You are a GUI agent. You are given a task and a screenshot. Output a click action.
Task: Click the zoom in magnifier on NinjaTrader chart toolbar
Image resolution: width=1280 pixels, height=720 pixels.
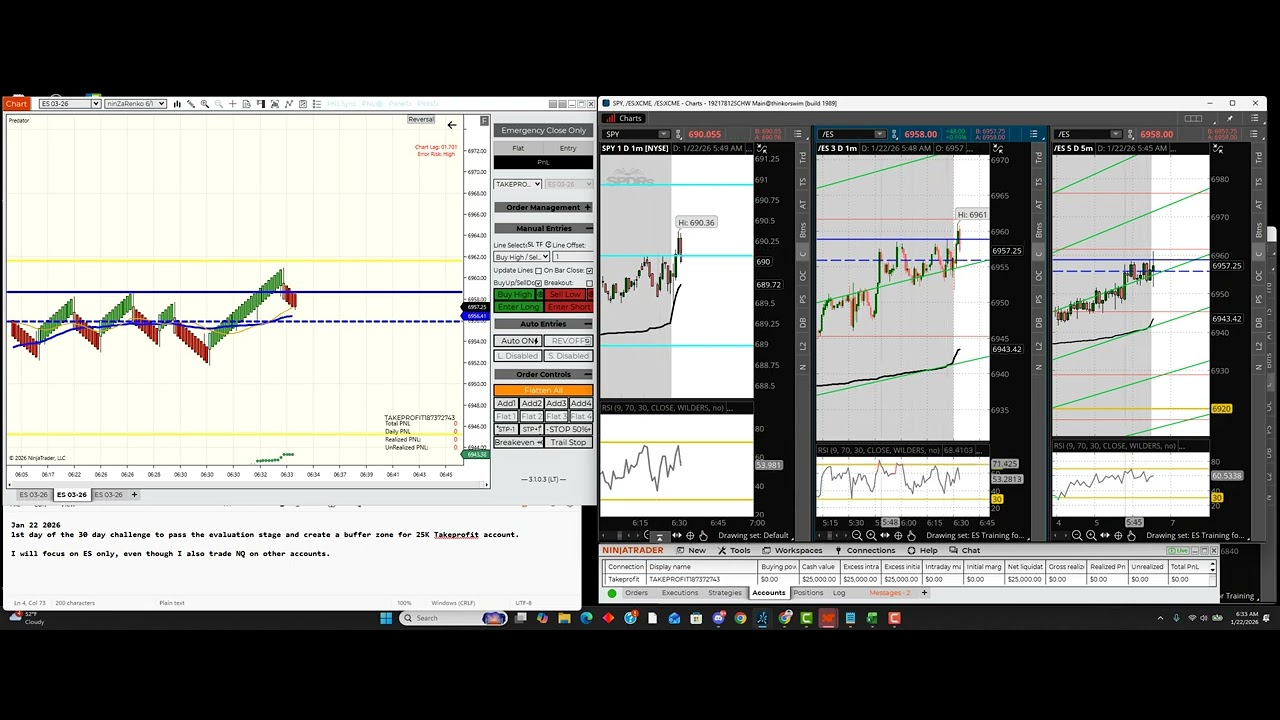click(x=205, y=103)
